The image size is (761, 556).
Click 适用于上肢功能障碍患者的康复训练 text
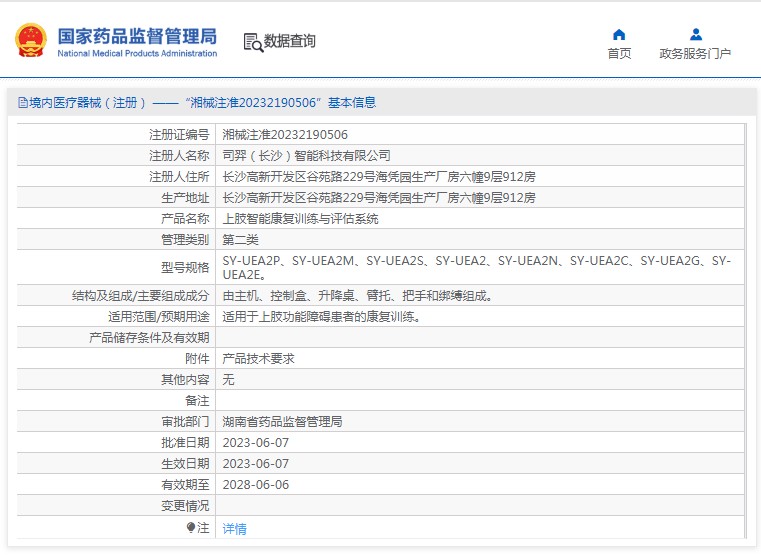(x=321, y=317)
